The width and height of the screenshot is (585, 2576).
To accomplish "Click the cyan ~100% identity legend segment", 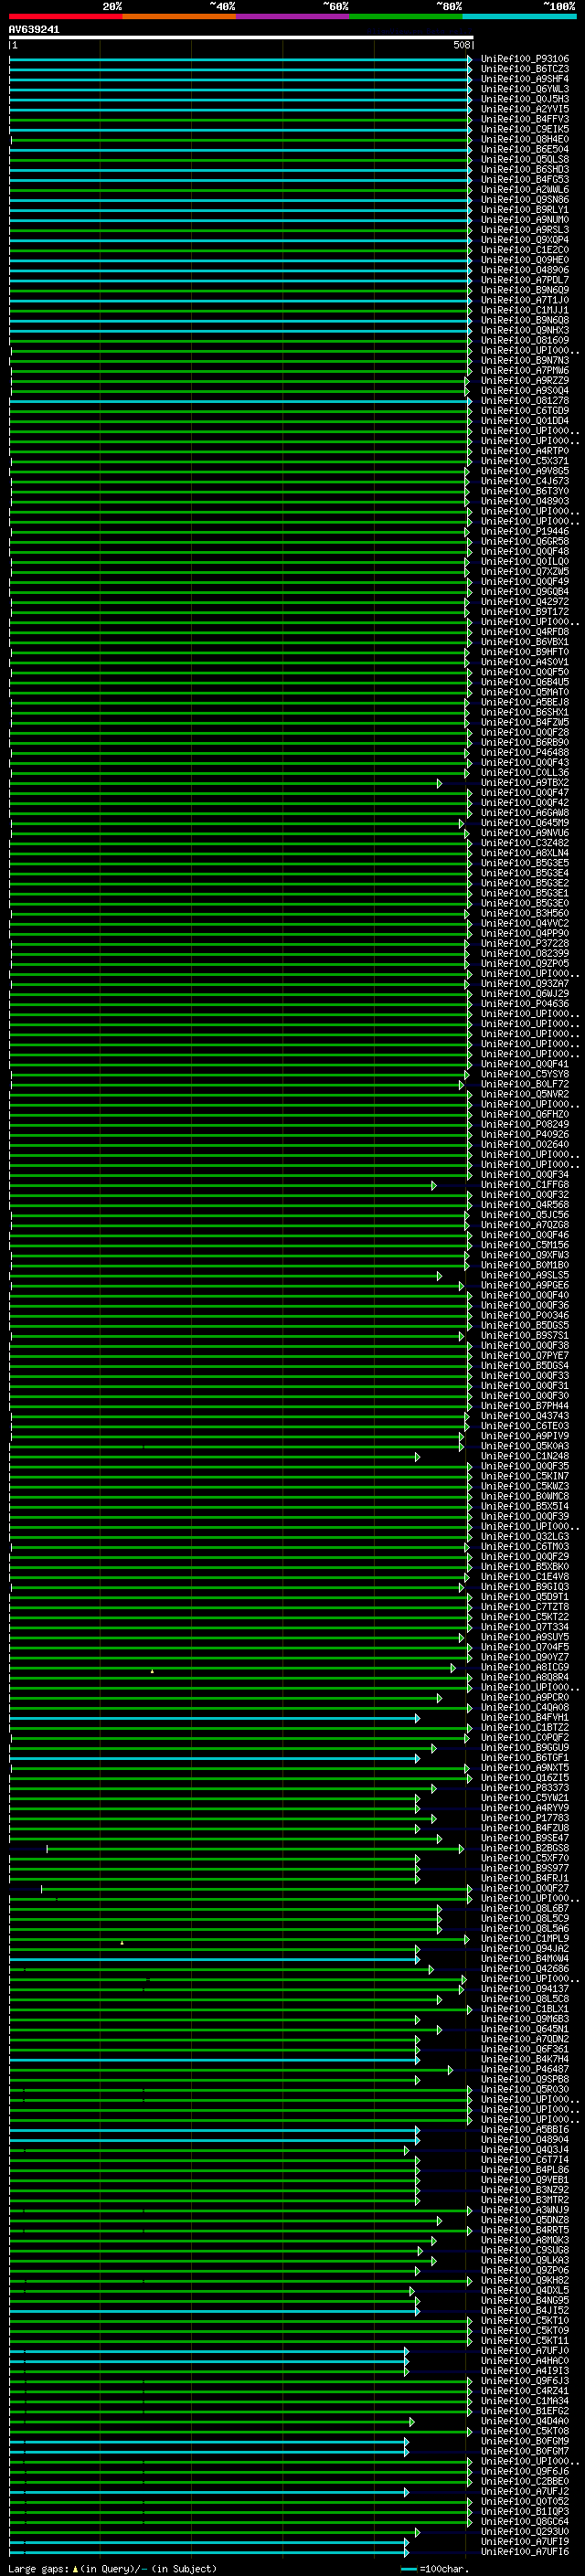I will click(x=519, y=16).
